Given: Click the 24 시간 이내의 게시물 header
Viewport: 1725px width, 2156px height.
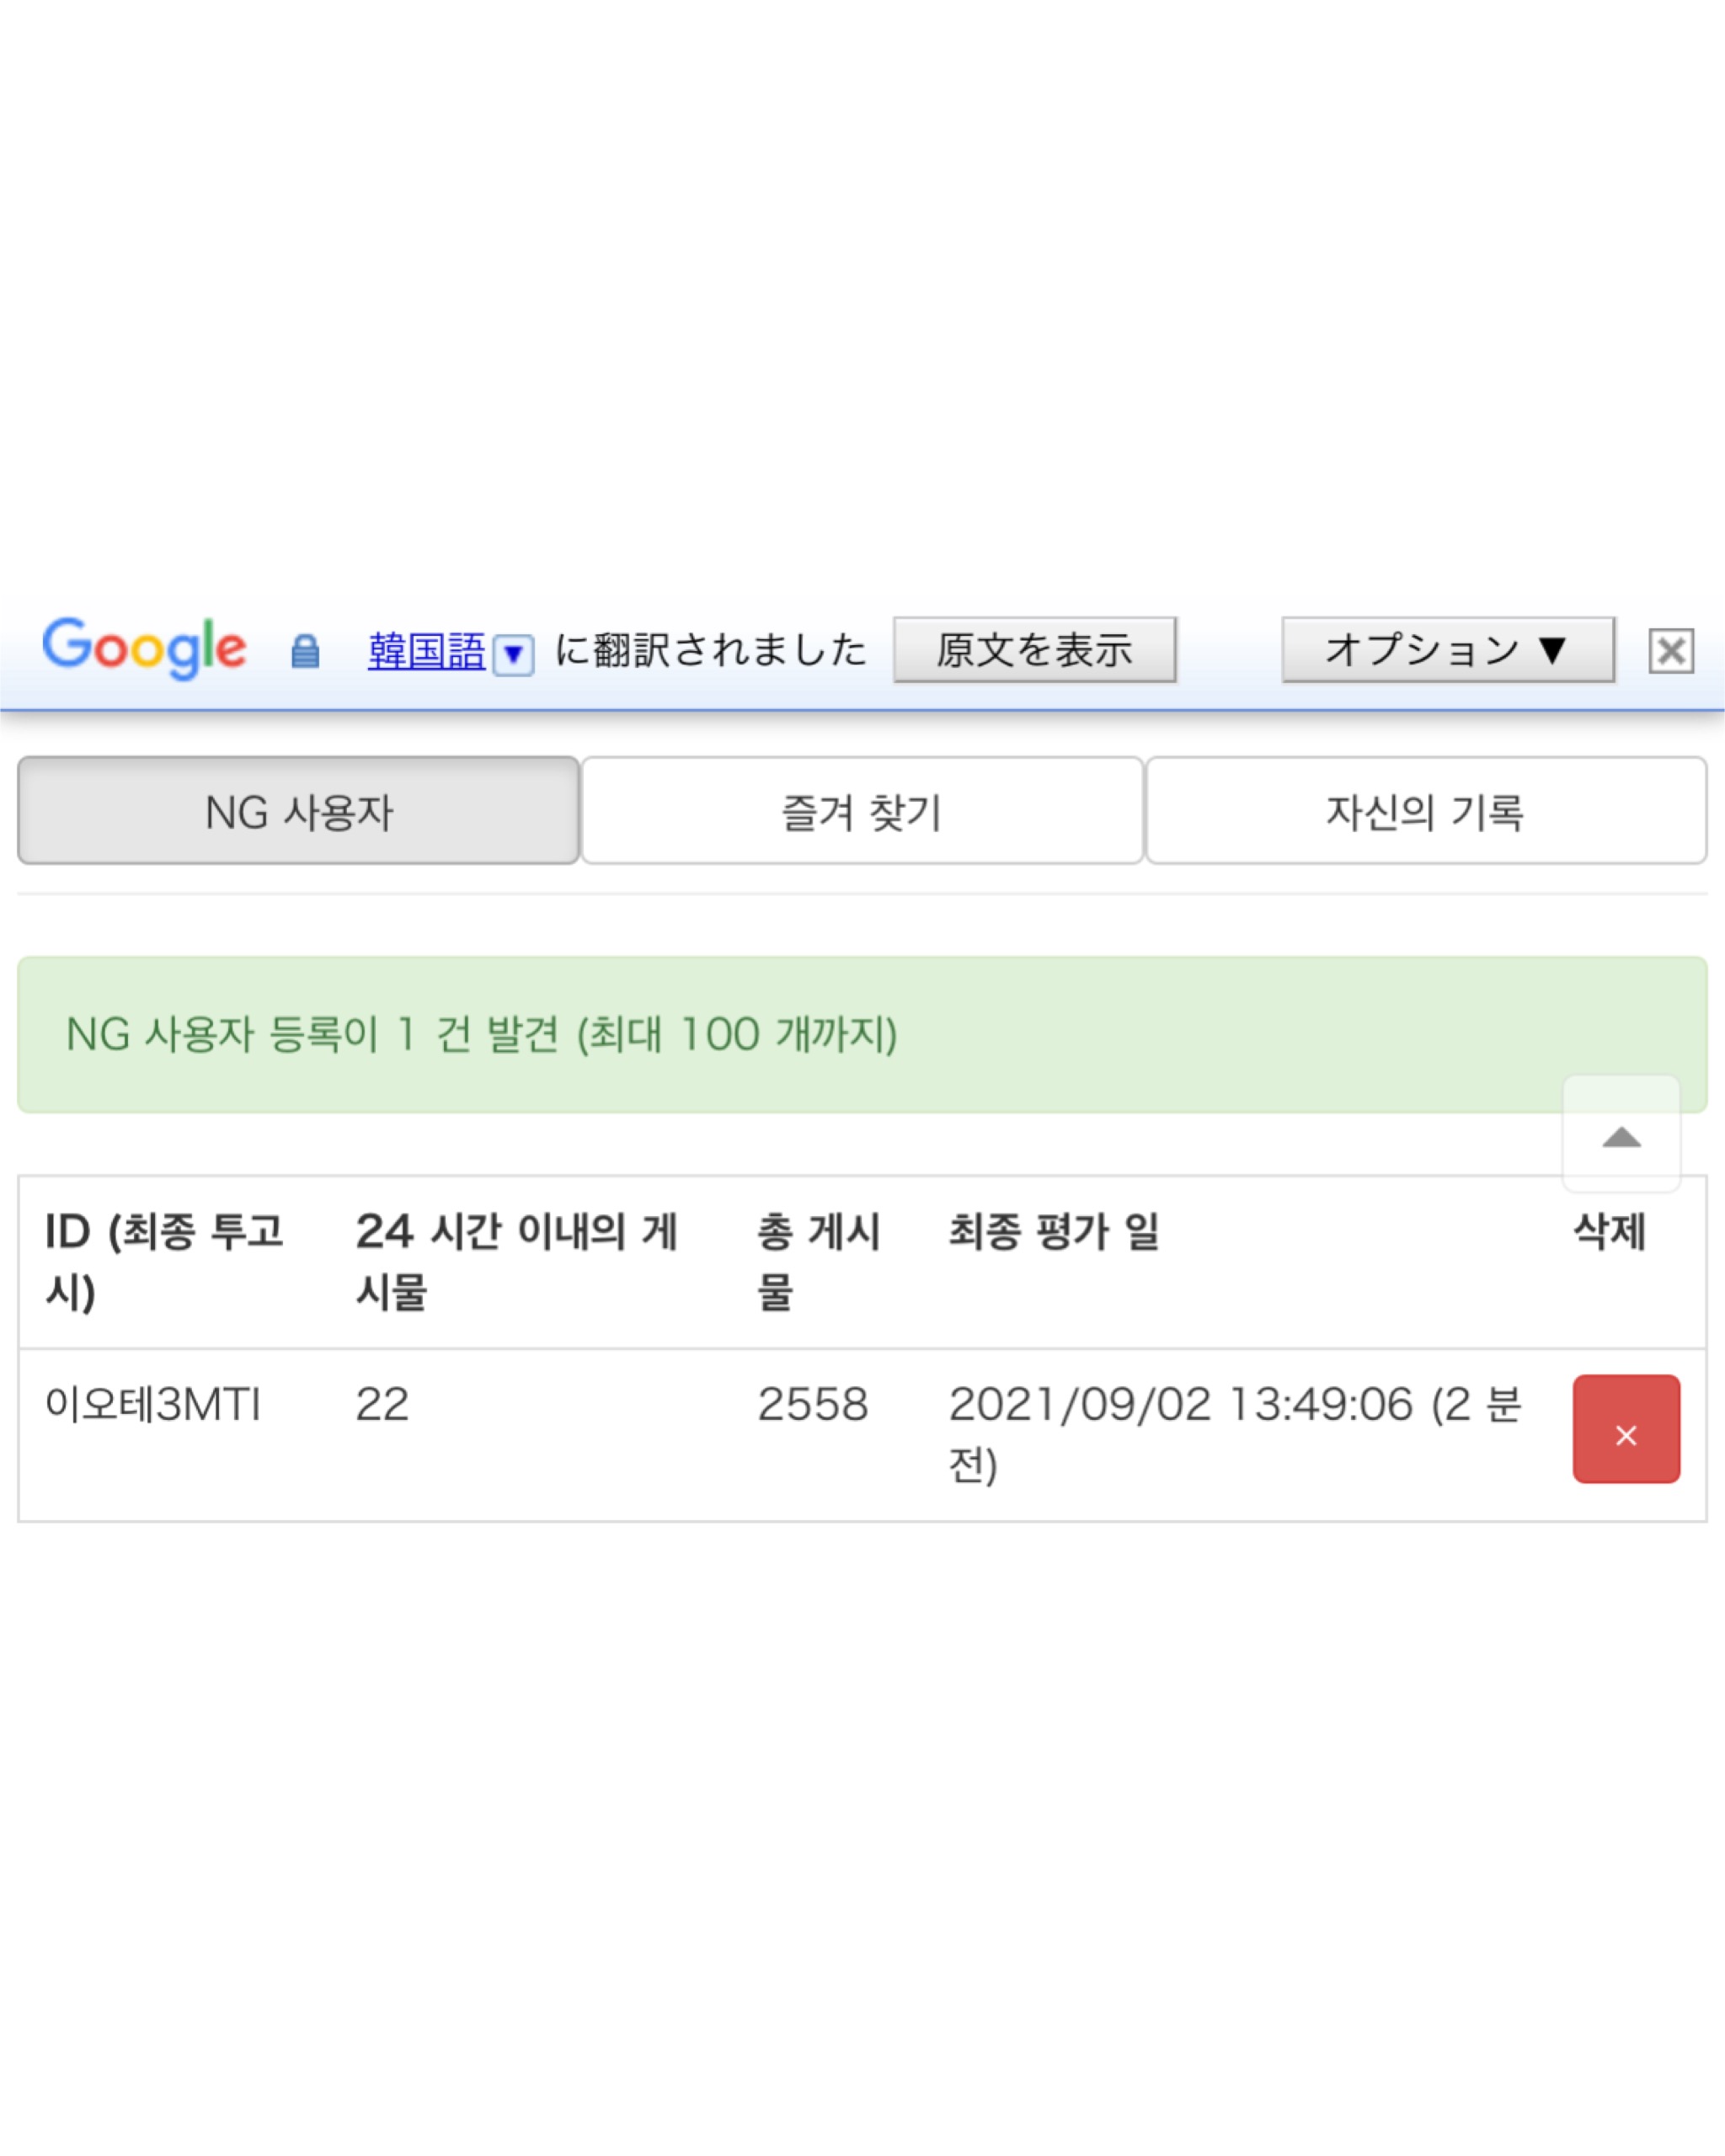Looking at the screenshot, I should [x=517, y=1261].
